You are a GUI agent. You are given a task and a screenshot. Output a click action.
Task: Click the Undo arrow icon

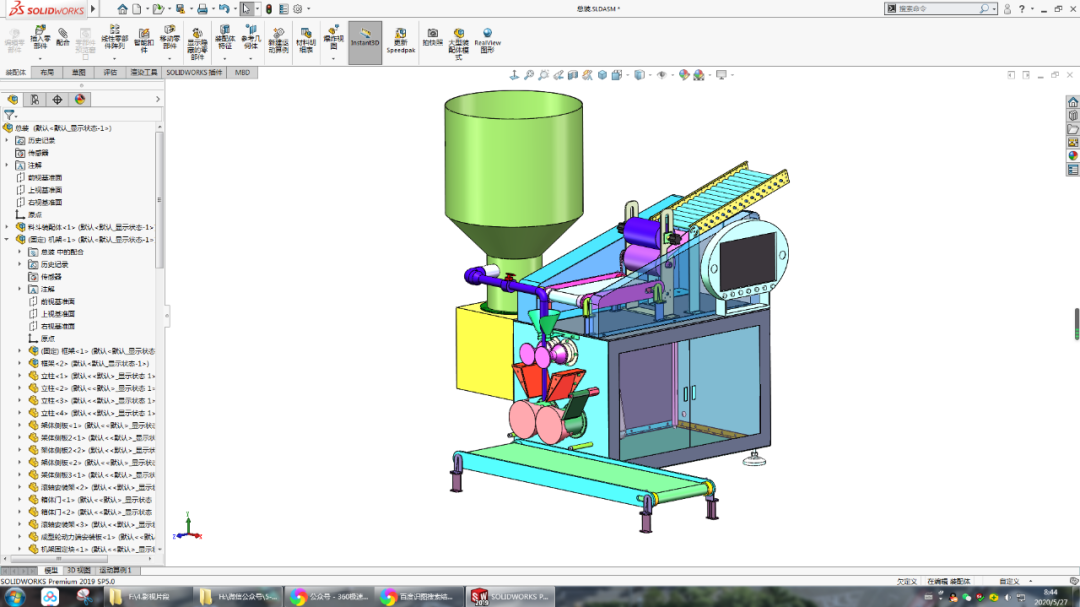224,9
